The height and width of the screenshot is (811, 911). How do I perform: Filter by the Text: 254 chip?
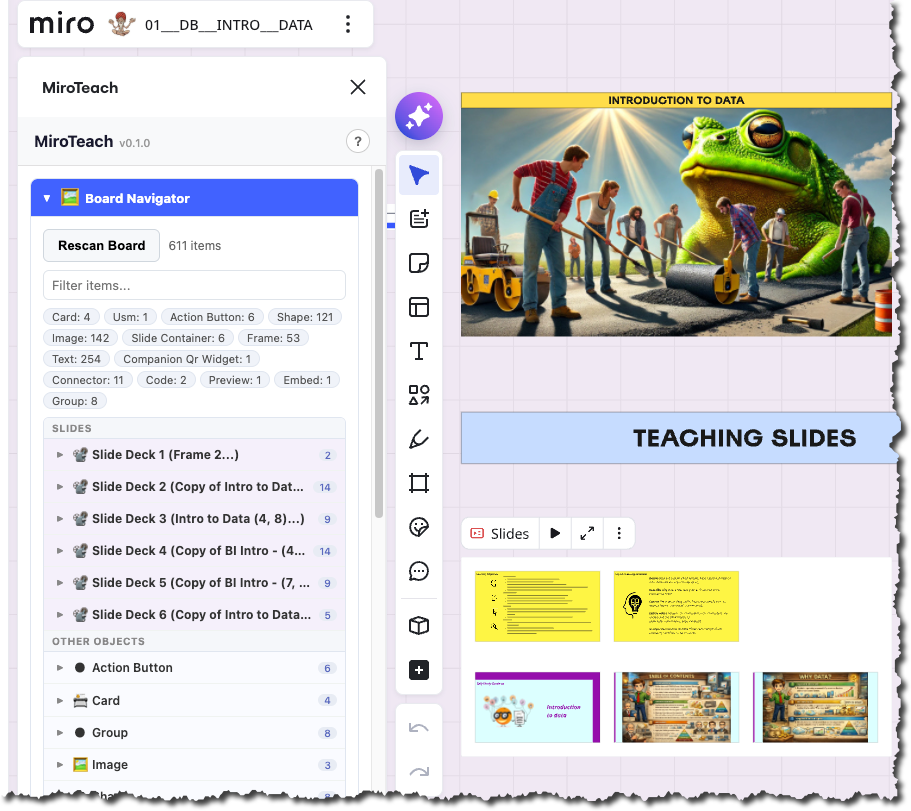pyautogui.click(x=76, y=359)
